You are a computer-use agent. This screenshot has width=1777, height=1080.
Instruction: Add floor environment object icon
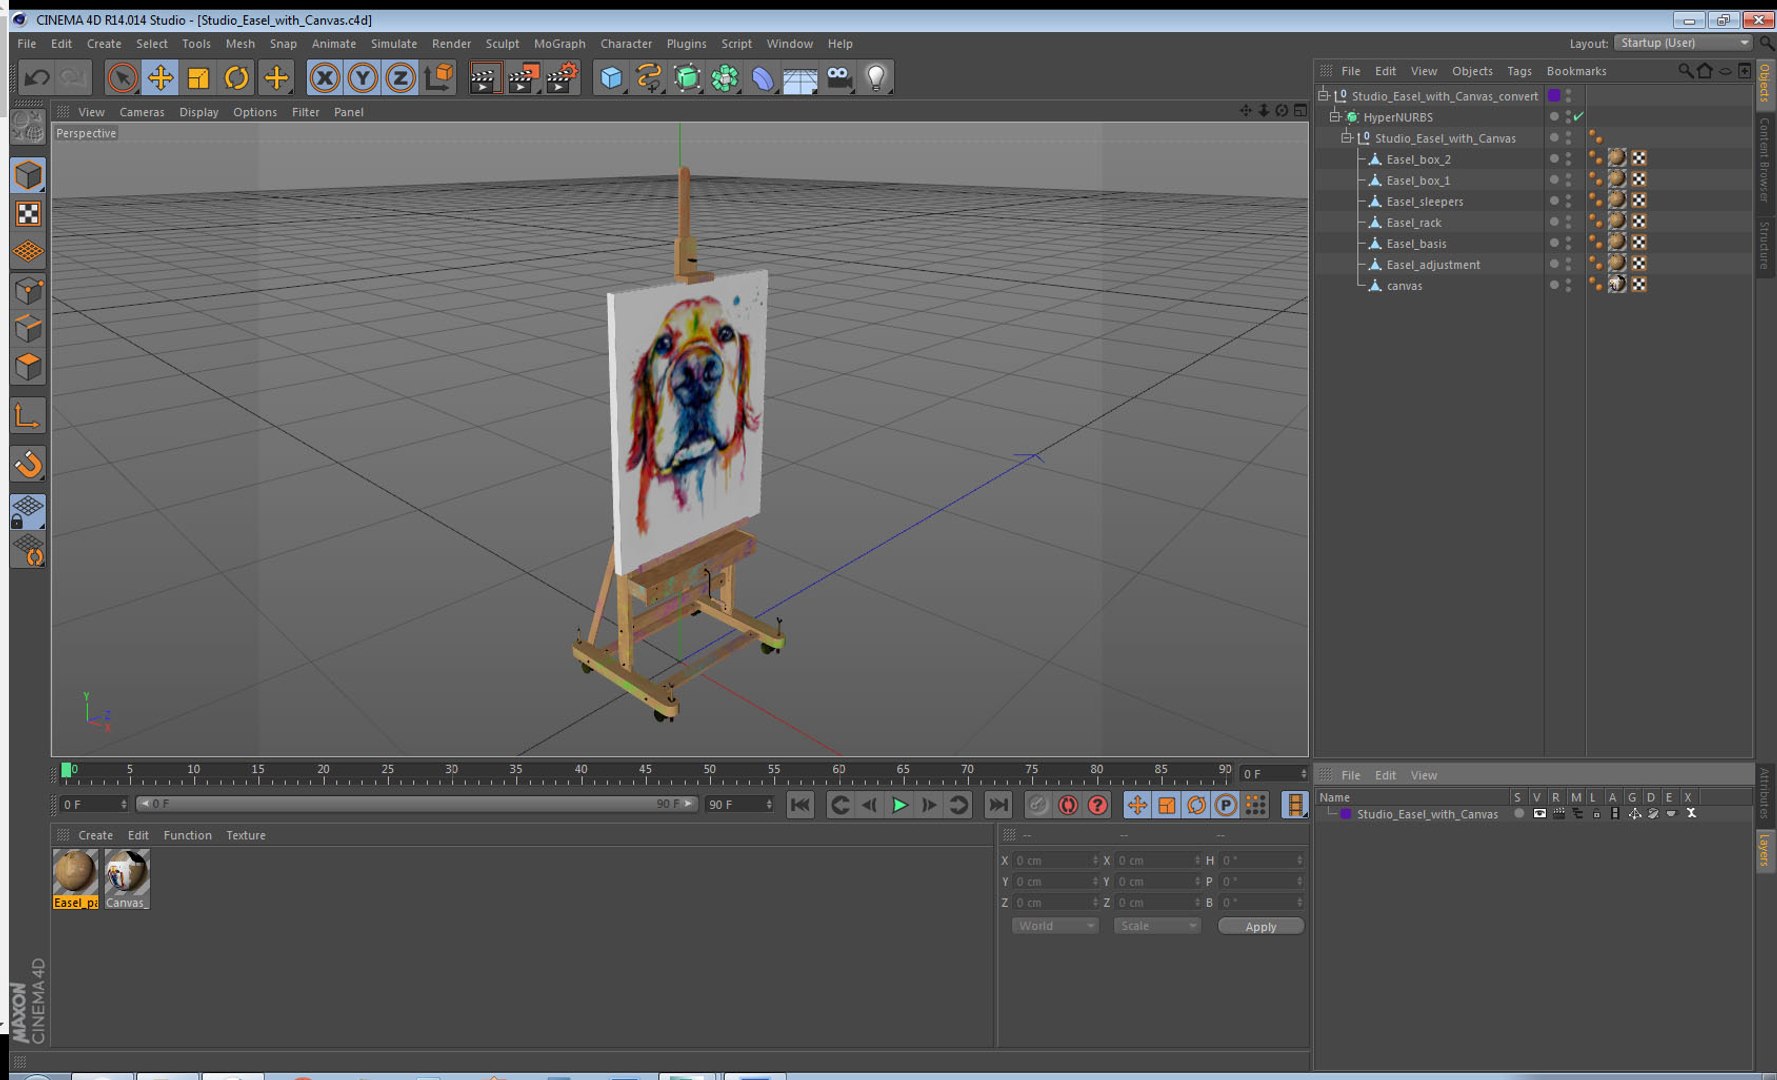pyautogui.click(x=800, y=77)
